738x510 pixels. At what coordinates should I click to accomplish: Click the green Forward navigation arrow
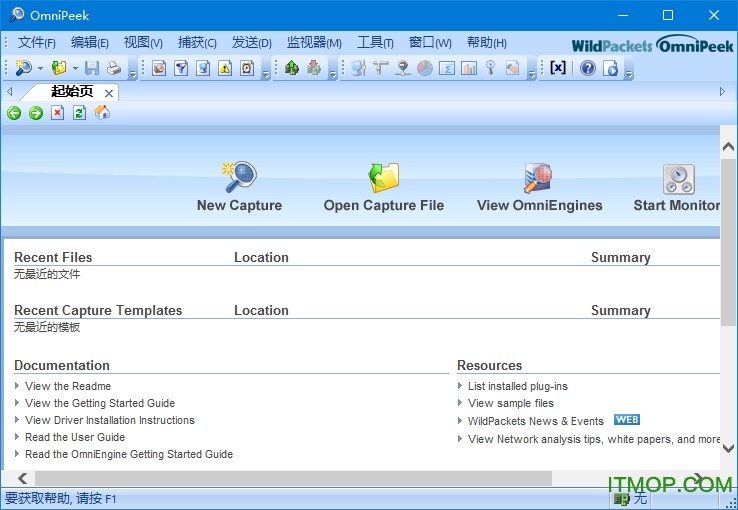36,113
